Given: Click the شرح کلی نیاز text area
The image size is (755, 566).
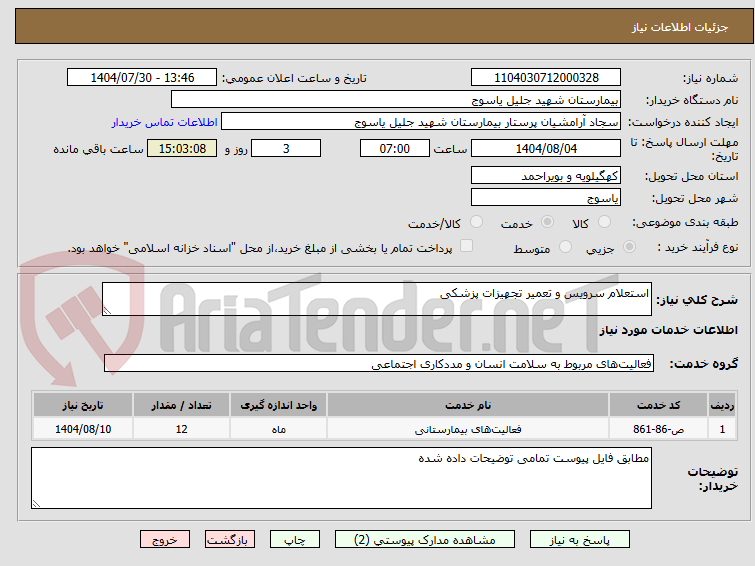Looking at the screenshot, I should point(377,299).
